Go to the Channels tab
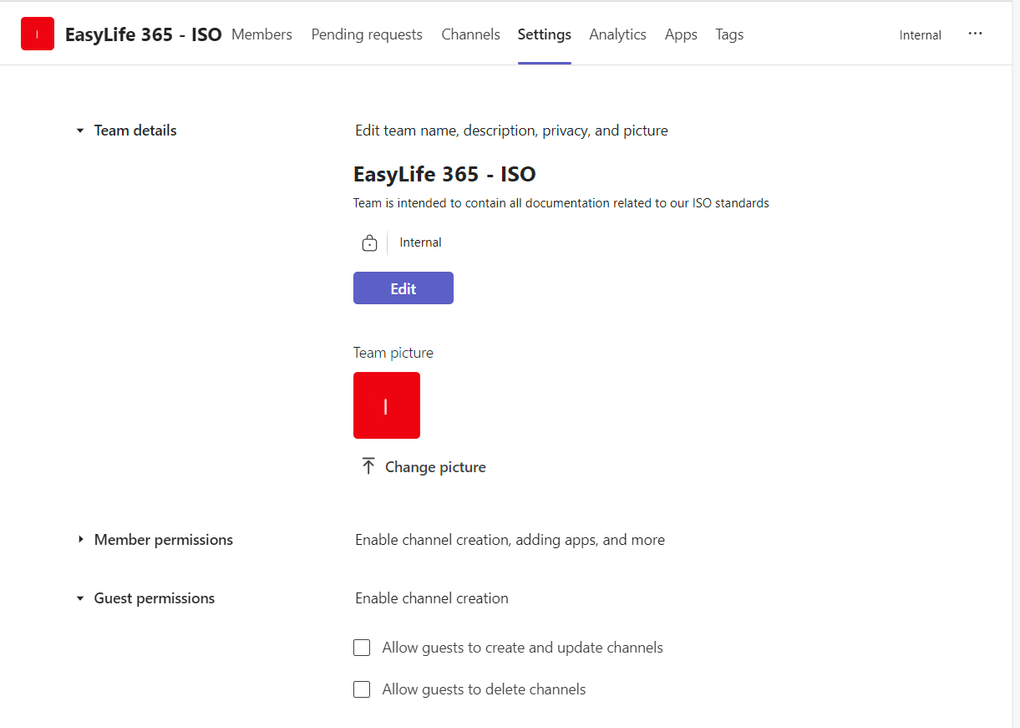Screen dimensions: 1020x728 [470, 34]
